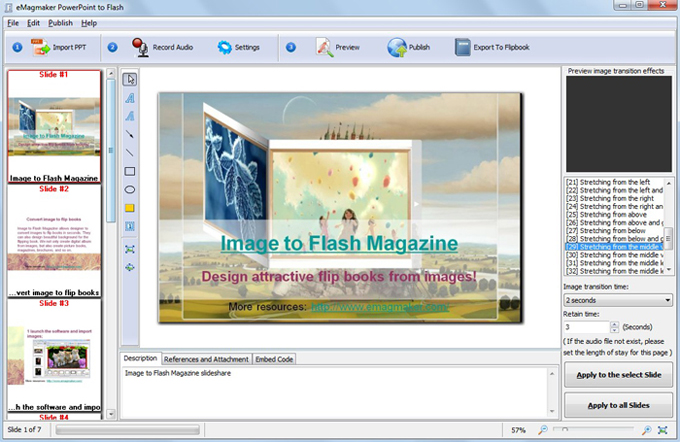Pick the slanted text A tool below it

click(x=130, y=116)
